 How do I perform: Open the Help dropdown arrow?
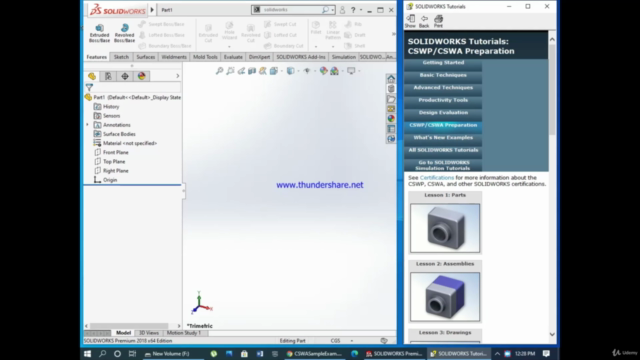pos(360,10)
